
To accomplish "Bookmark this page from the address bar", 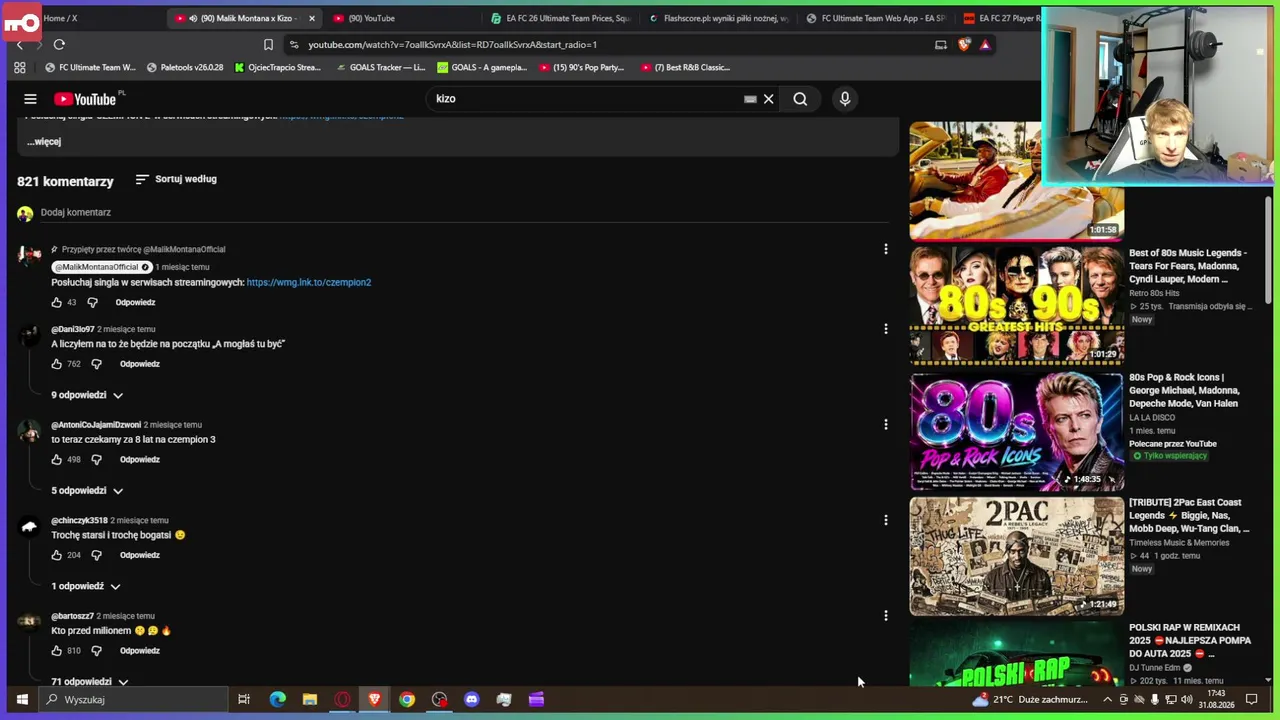I will [268, 44].
